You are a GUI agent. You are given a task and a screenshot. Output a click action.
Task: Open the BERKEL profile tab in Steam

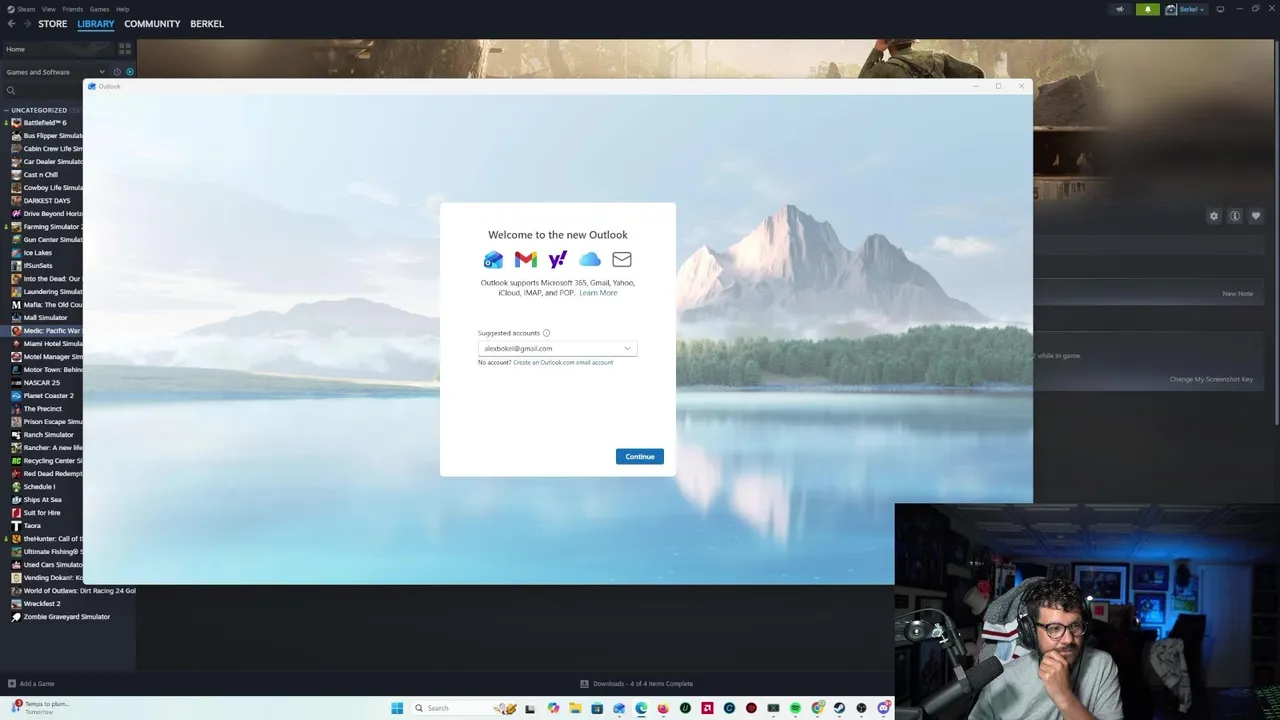(x=207, y=24)
